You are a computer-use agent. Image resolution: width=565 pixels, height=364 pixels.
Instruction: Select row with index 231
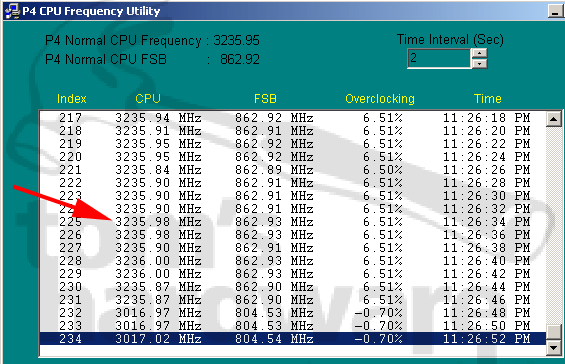pyautogui.click(x=293, y=299)
